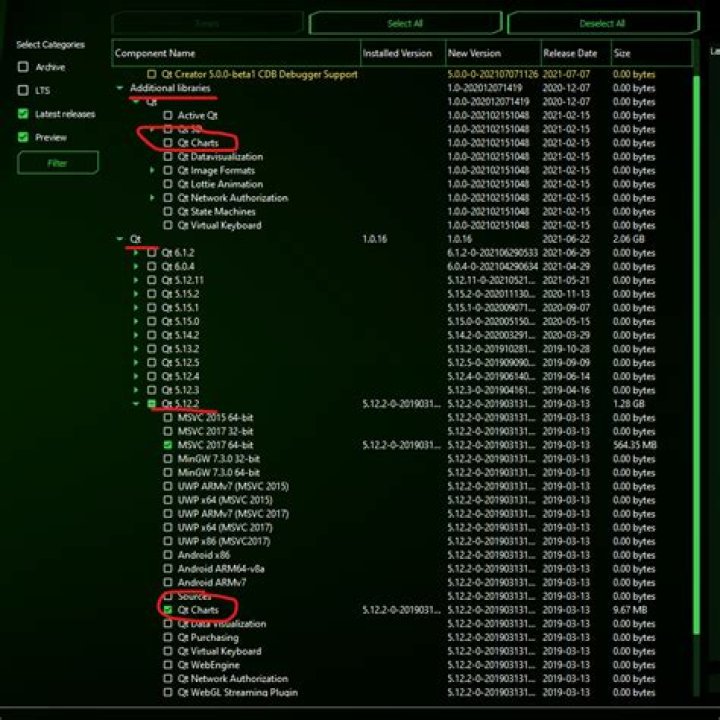
Task: Collapse the Qt 5.12.2 node
Action: click(136, 404)
